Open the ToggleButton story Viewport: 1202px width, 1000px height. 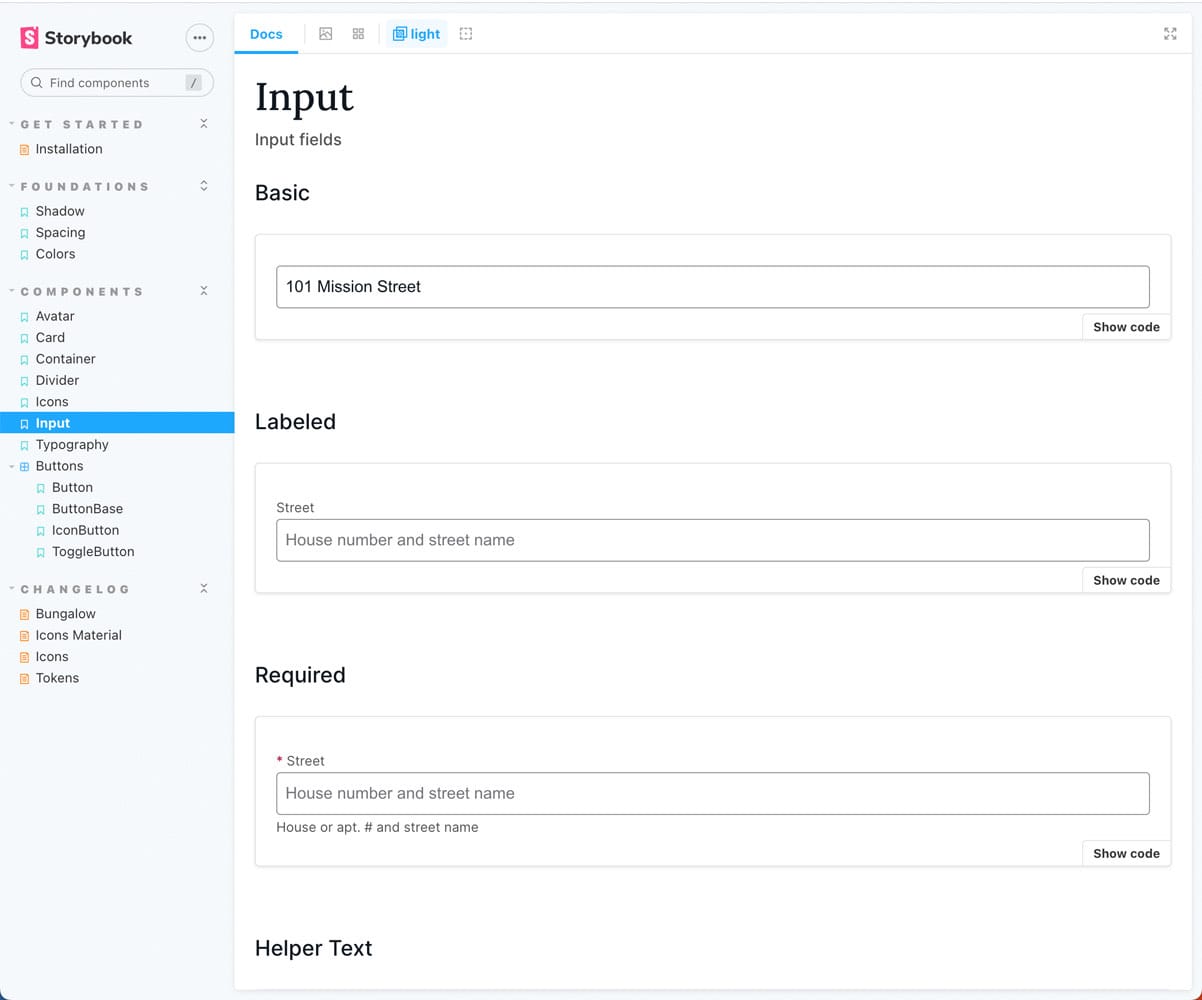pyautogui.click(x=93, y=552)
